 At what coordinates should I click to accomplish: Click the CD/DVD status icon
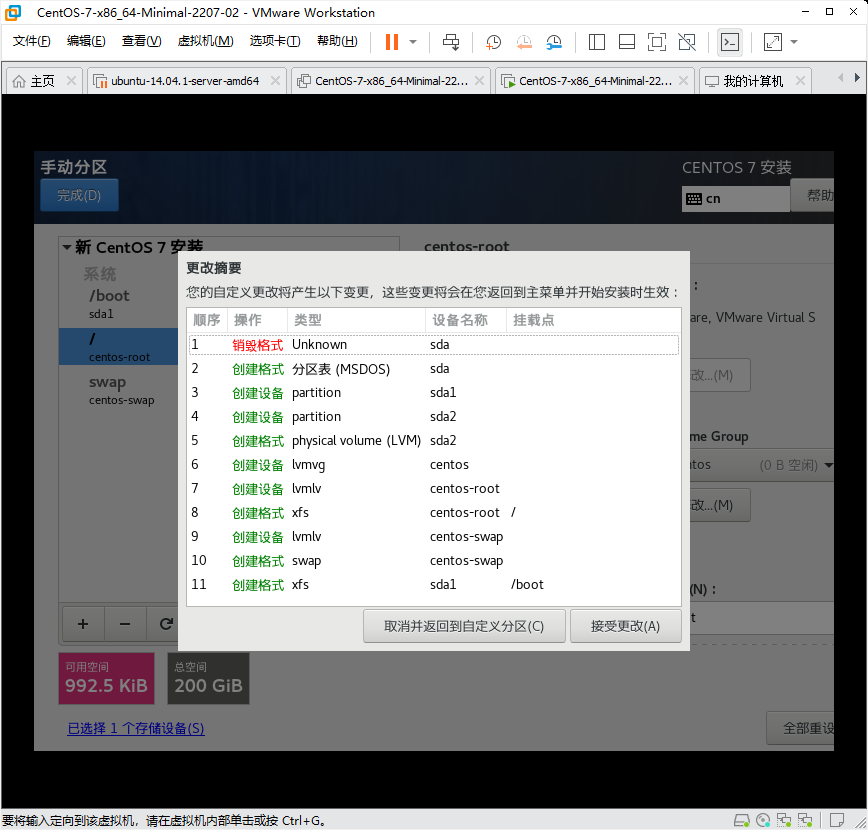coord(763,820)
